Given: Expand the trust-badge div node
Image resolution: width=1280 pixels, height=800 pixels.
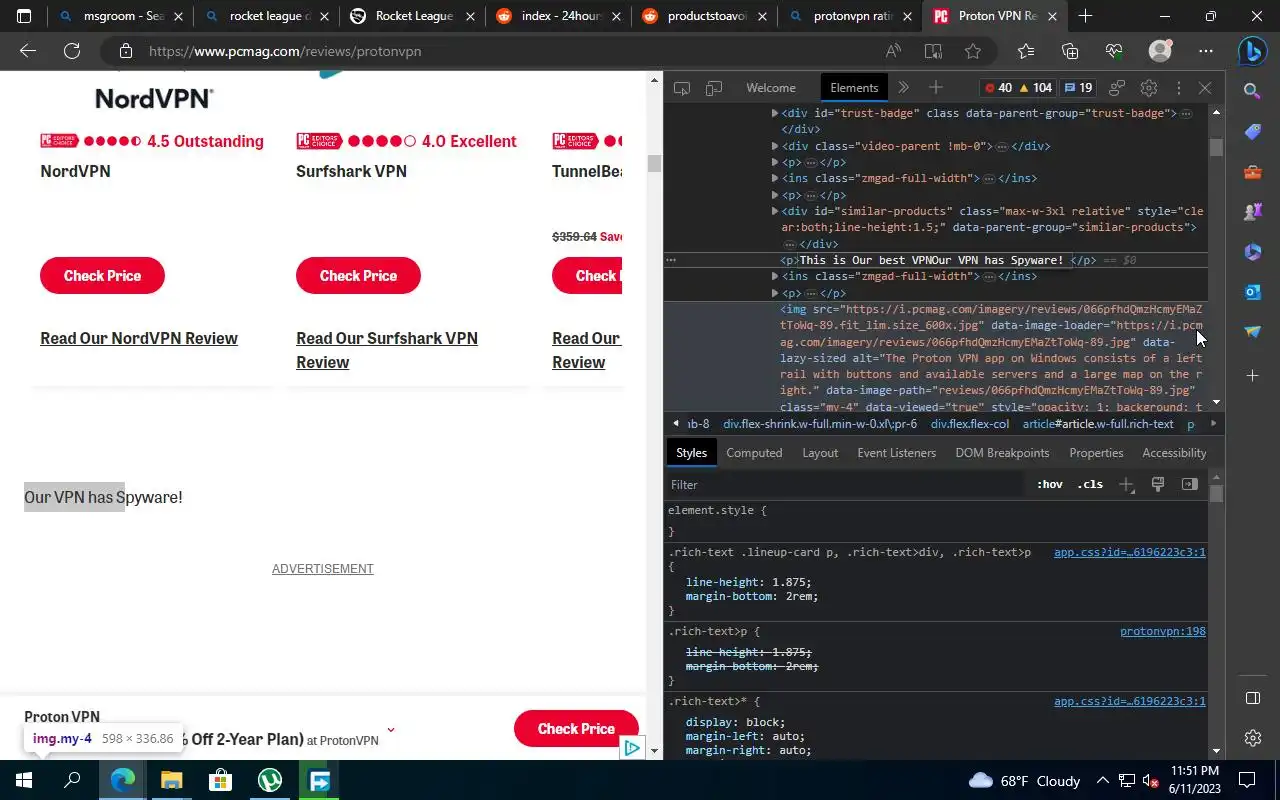Looking at the screenshot, I should click(775, 114).
